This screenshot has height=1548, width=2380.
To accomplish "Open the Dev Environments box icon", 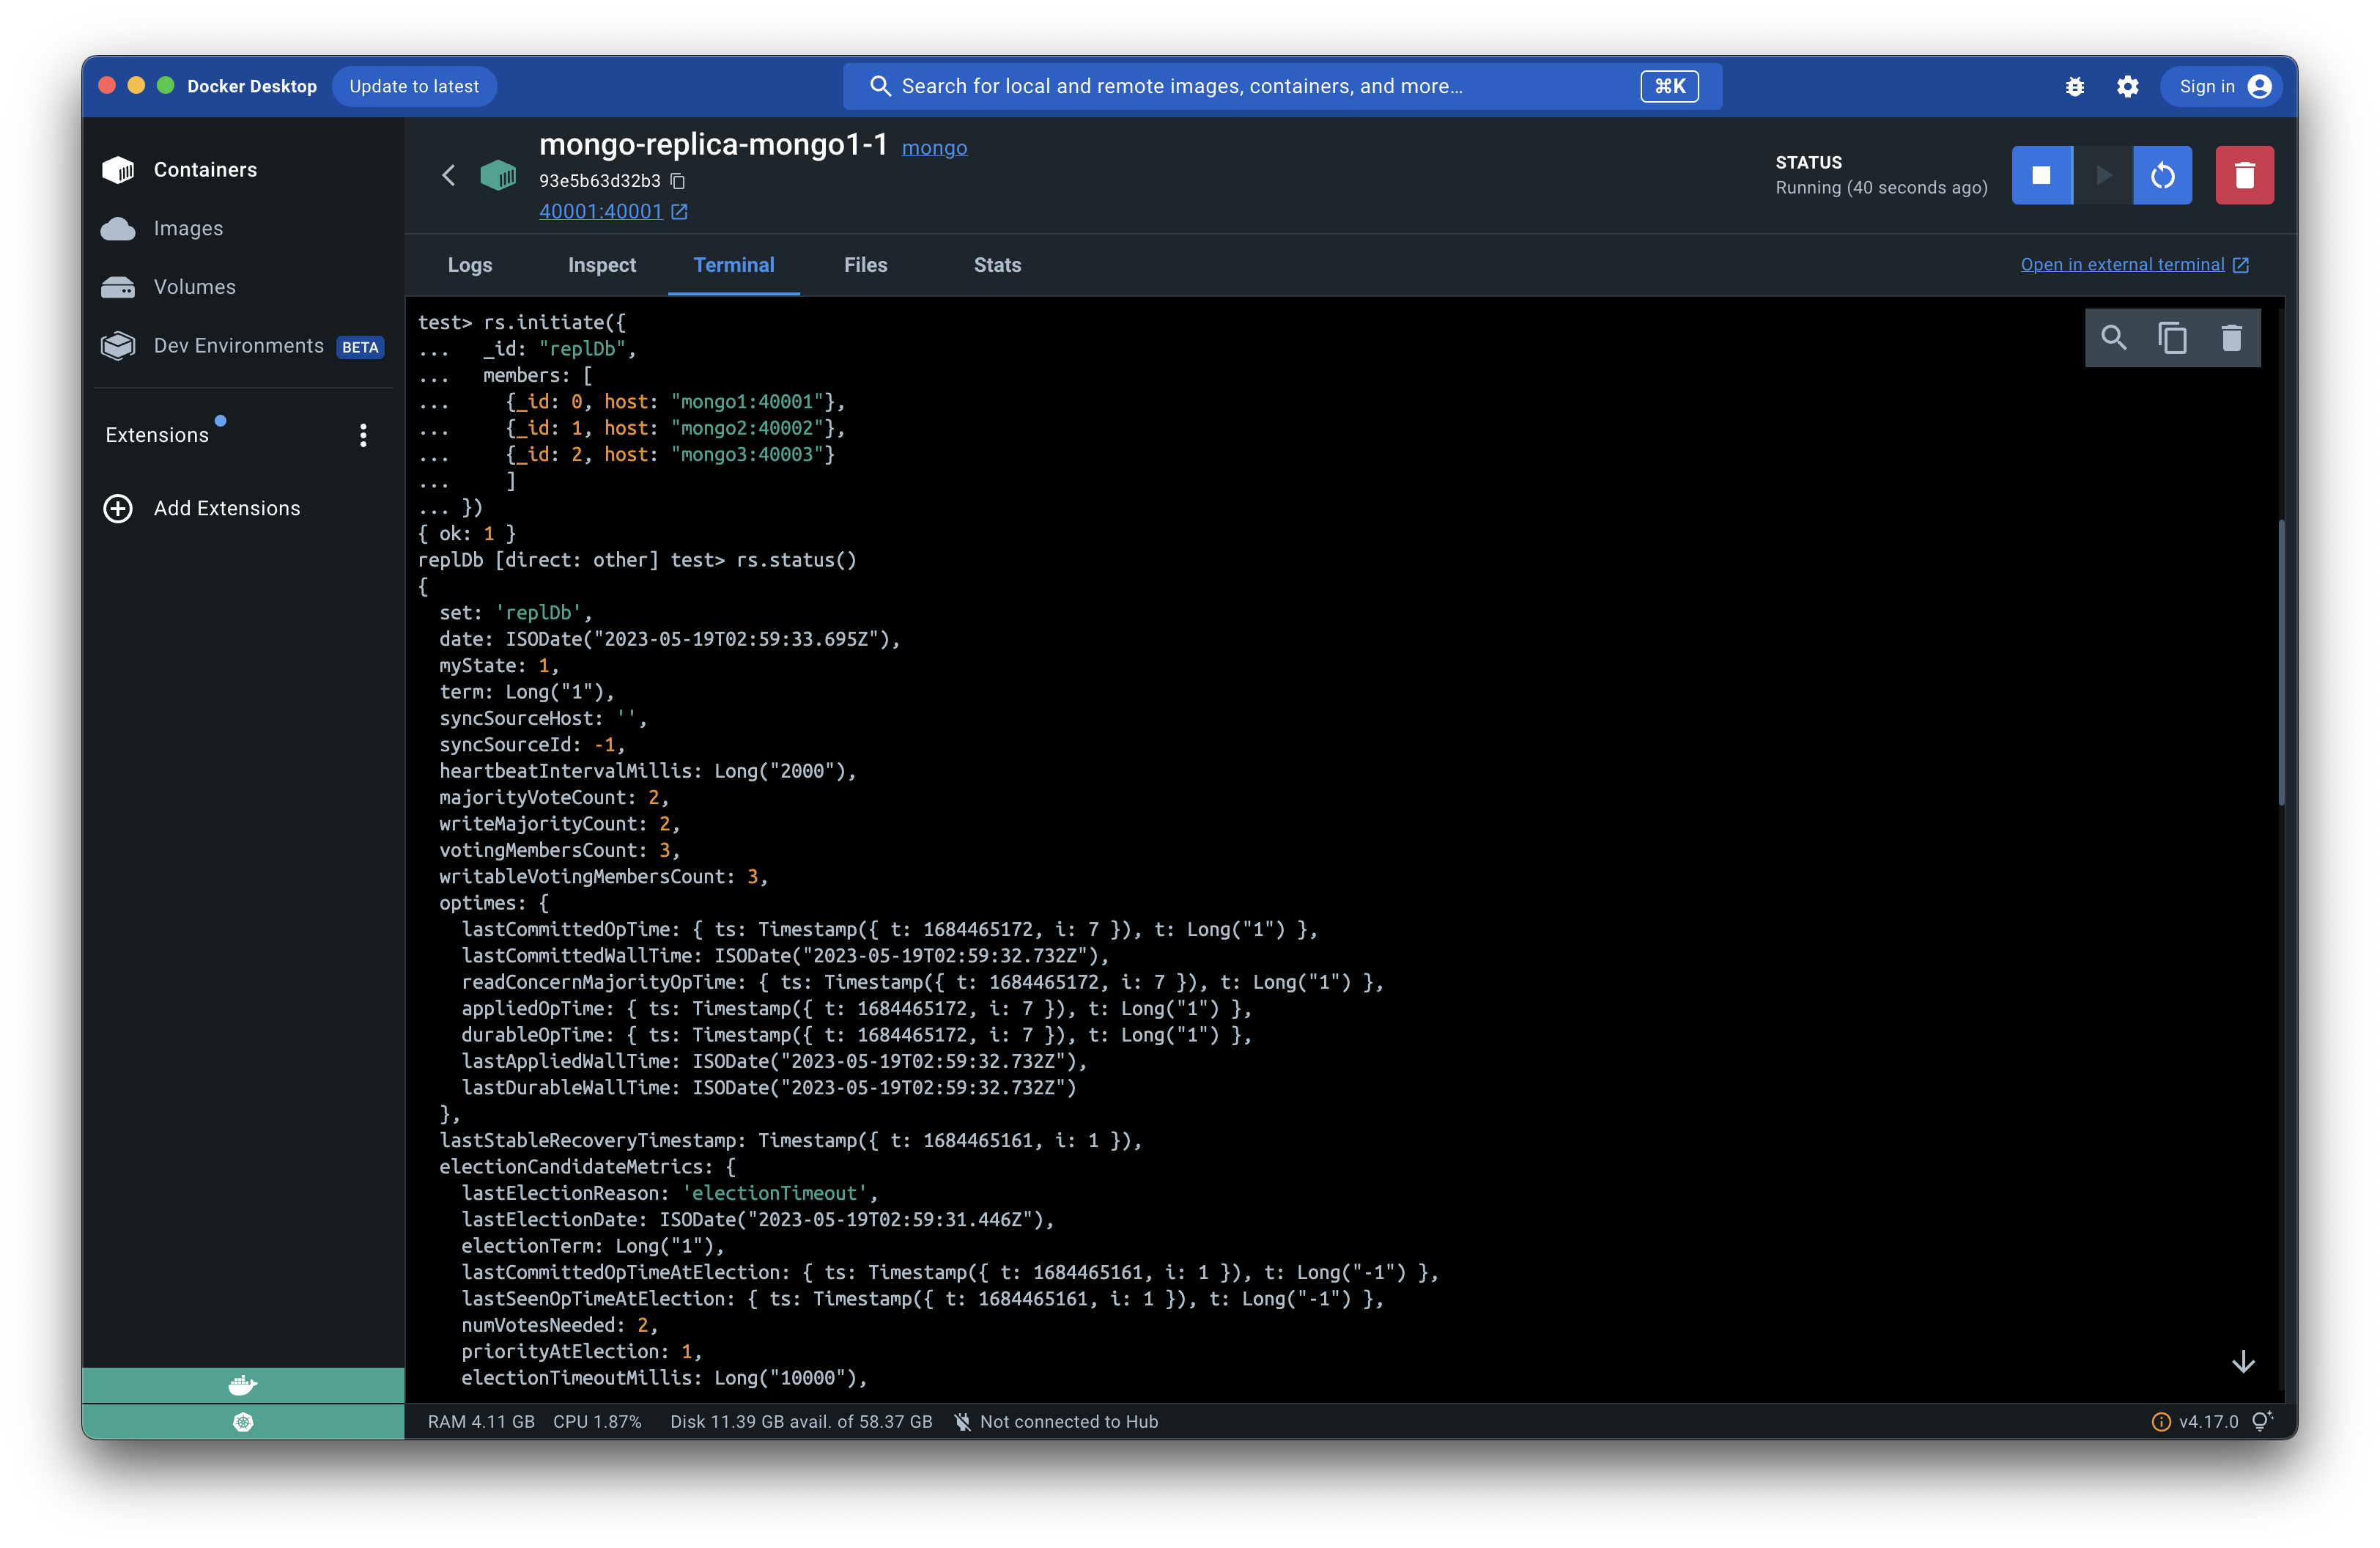I will pyautogui.click(x=118, y=346).
